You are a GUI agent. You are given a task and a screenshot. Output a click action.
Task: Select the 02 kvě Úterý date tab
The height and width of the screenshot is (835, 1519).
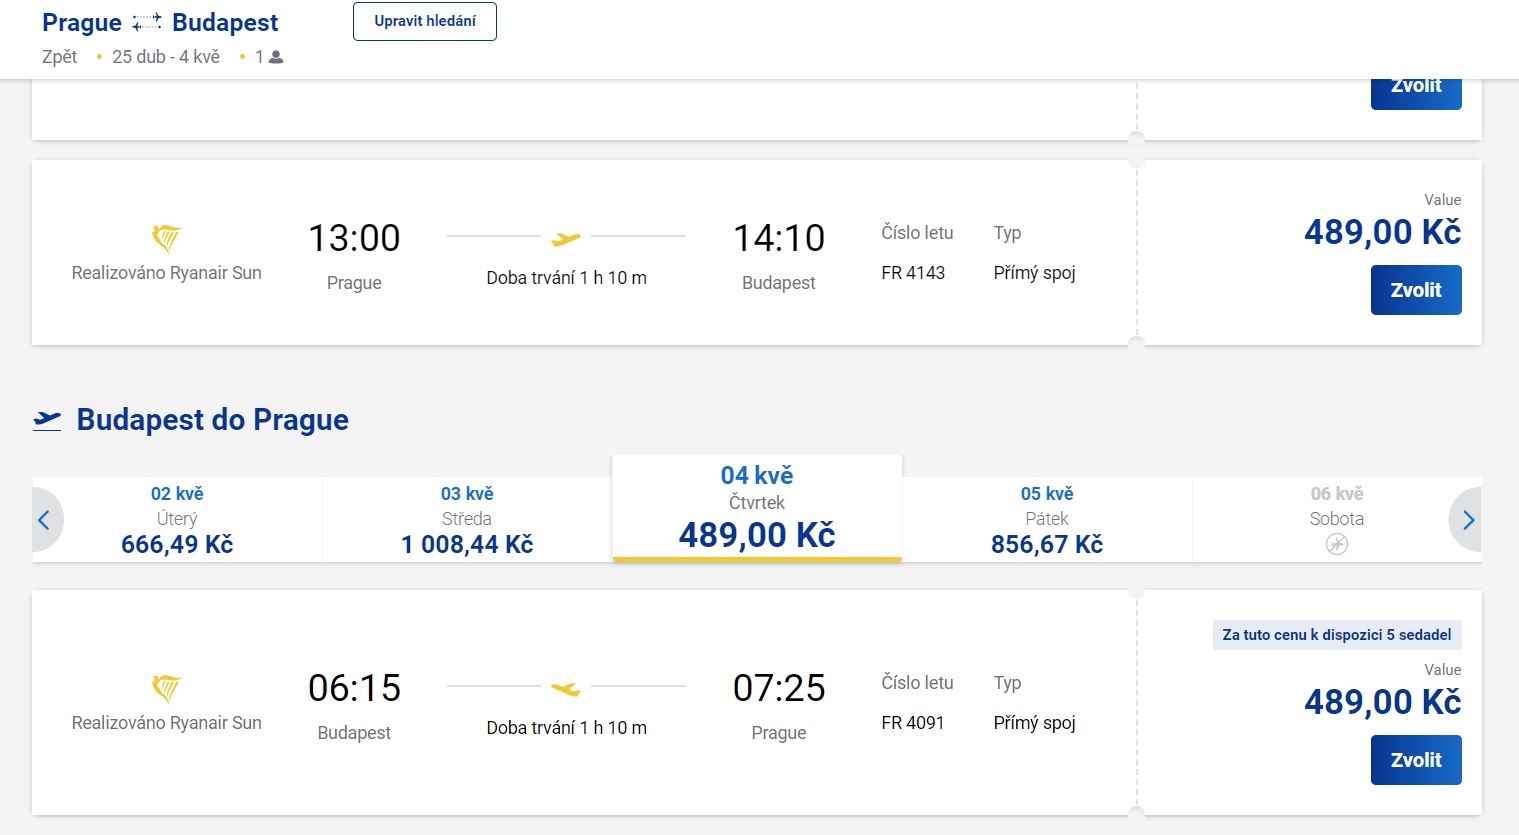click(x=177, y=520)
